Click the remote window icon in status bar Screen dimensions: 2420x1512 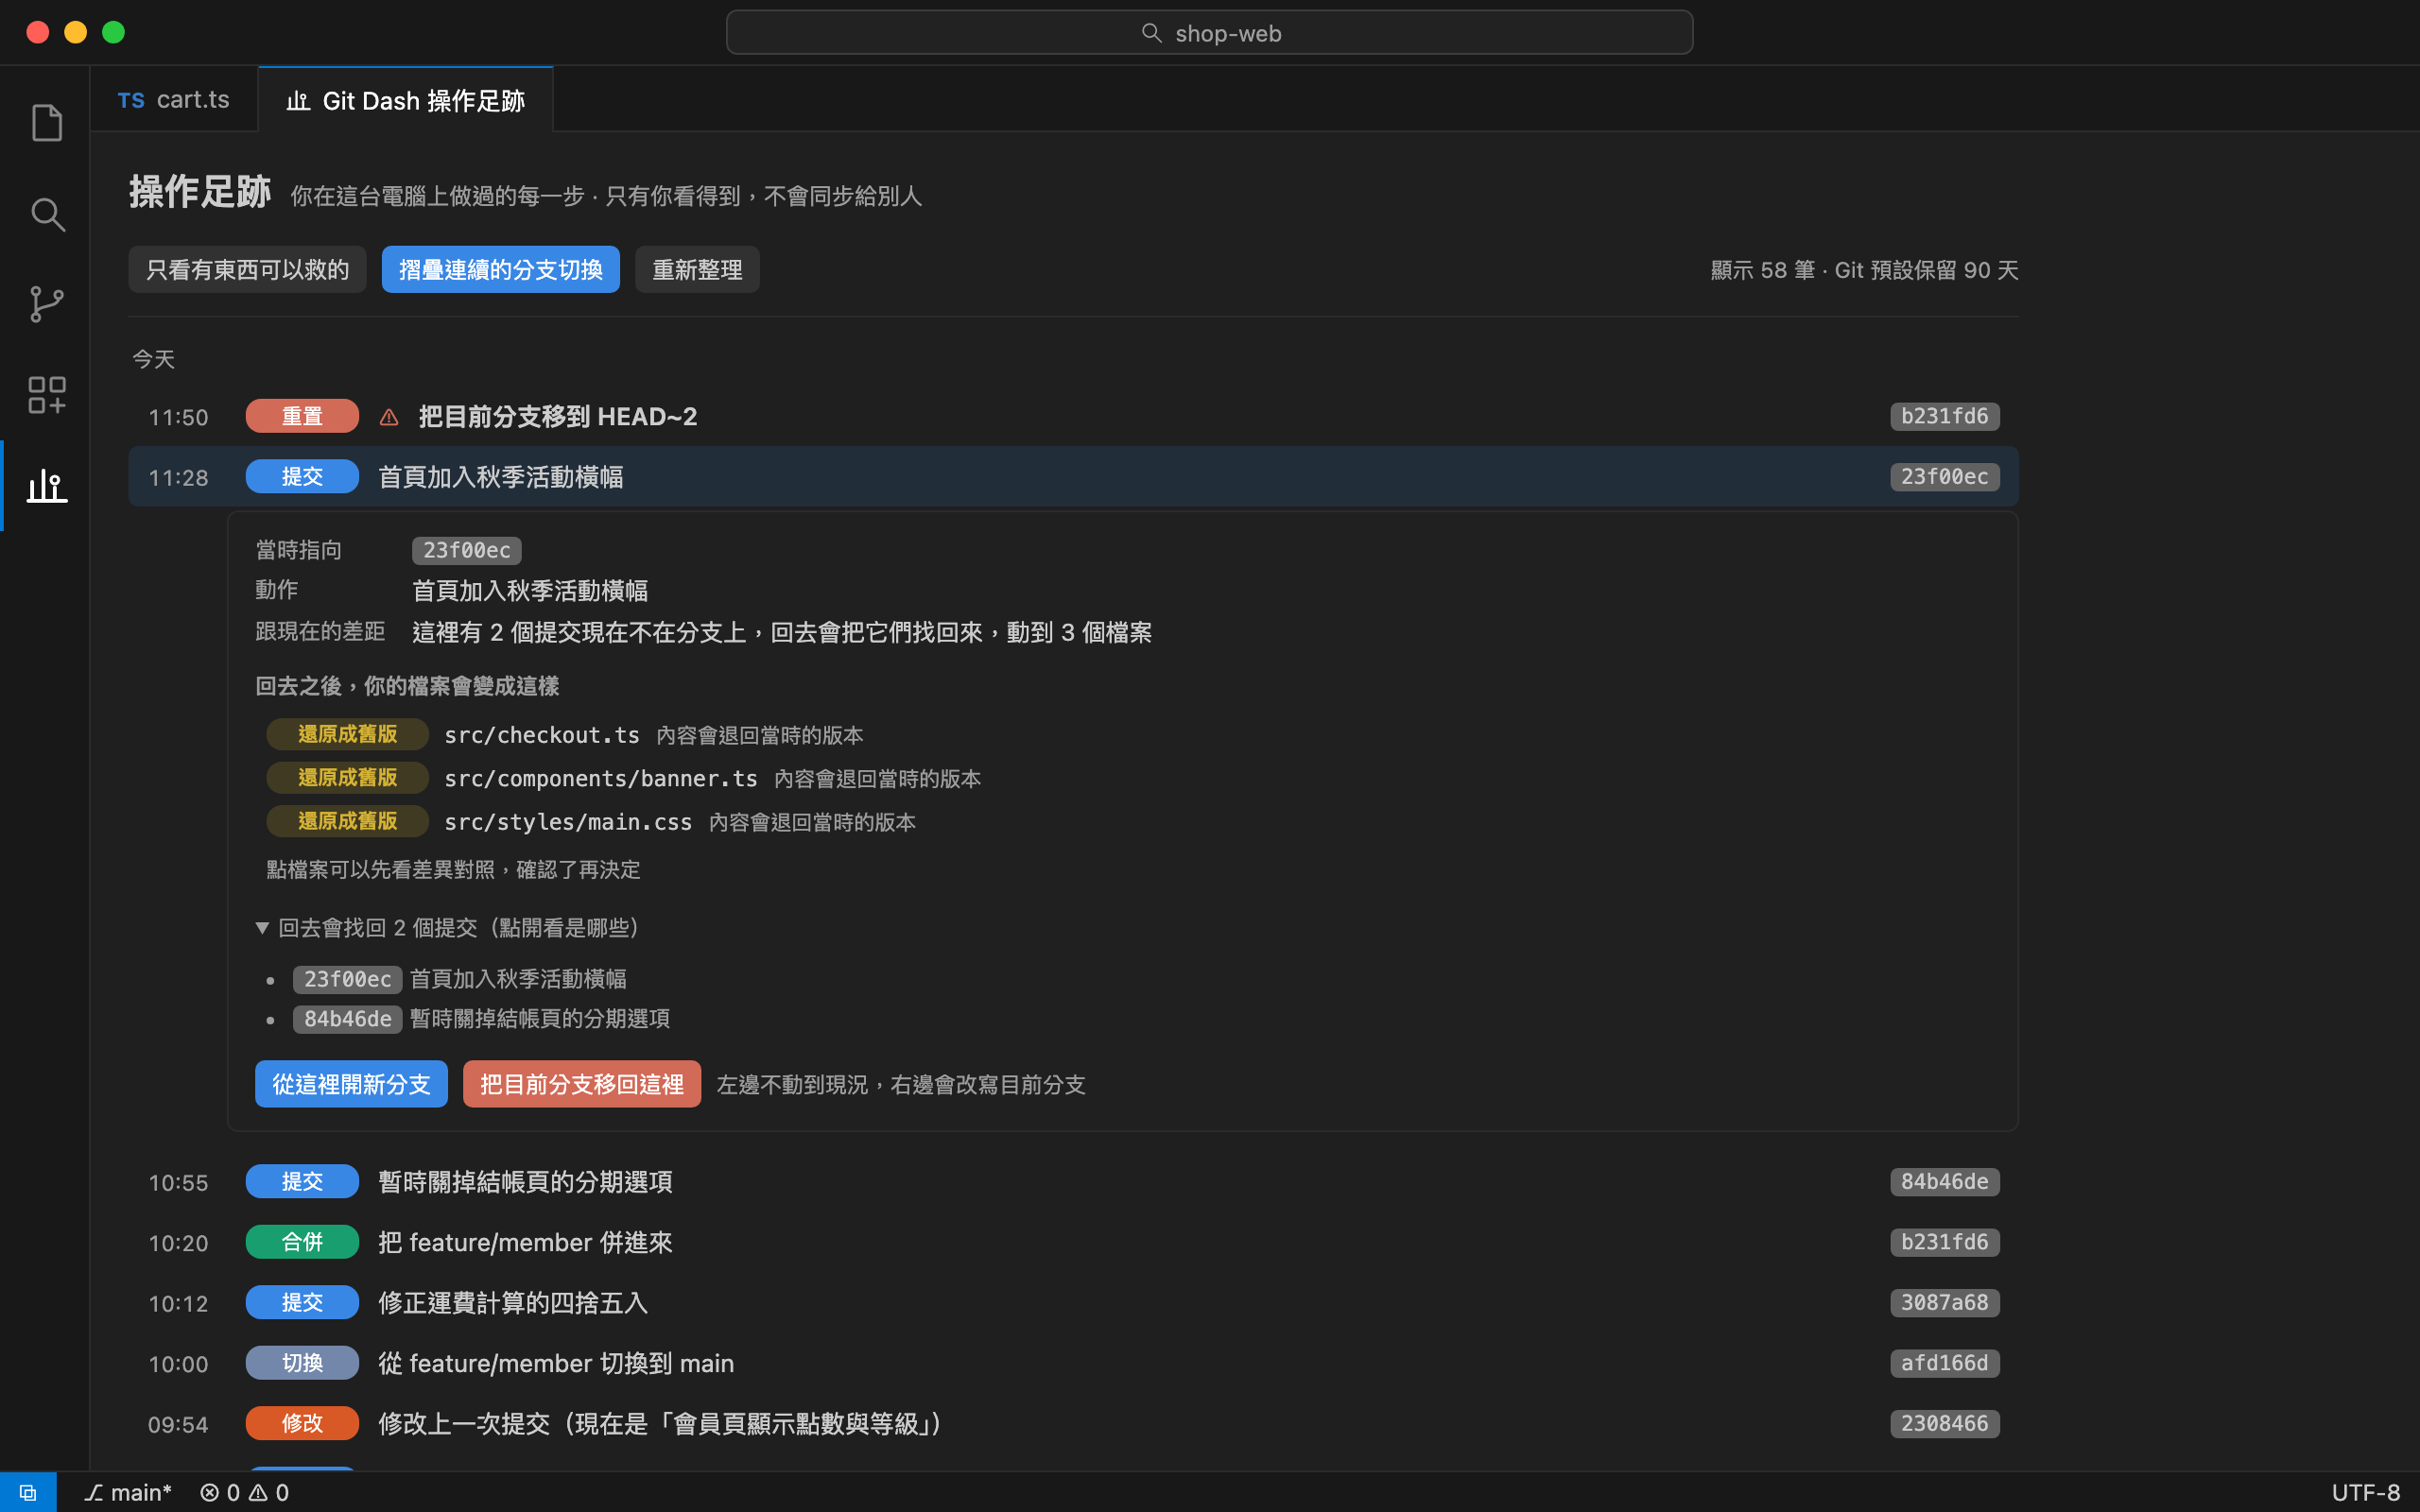[28, 1492]
